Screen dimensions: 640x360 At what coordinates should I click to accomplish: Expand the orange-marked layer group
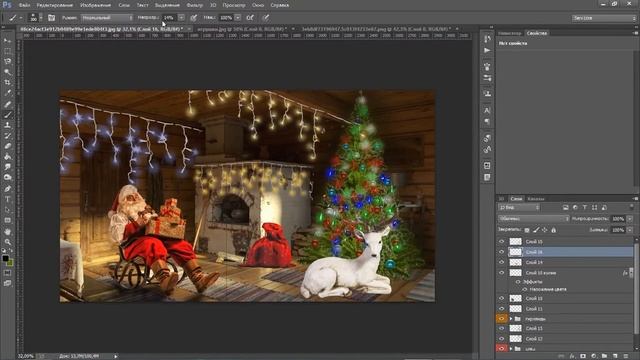(x=511, y=319)
